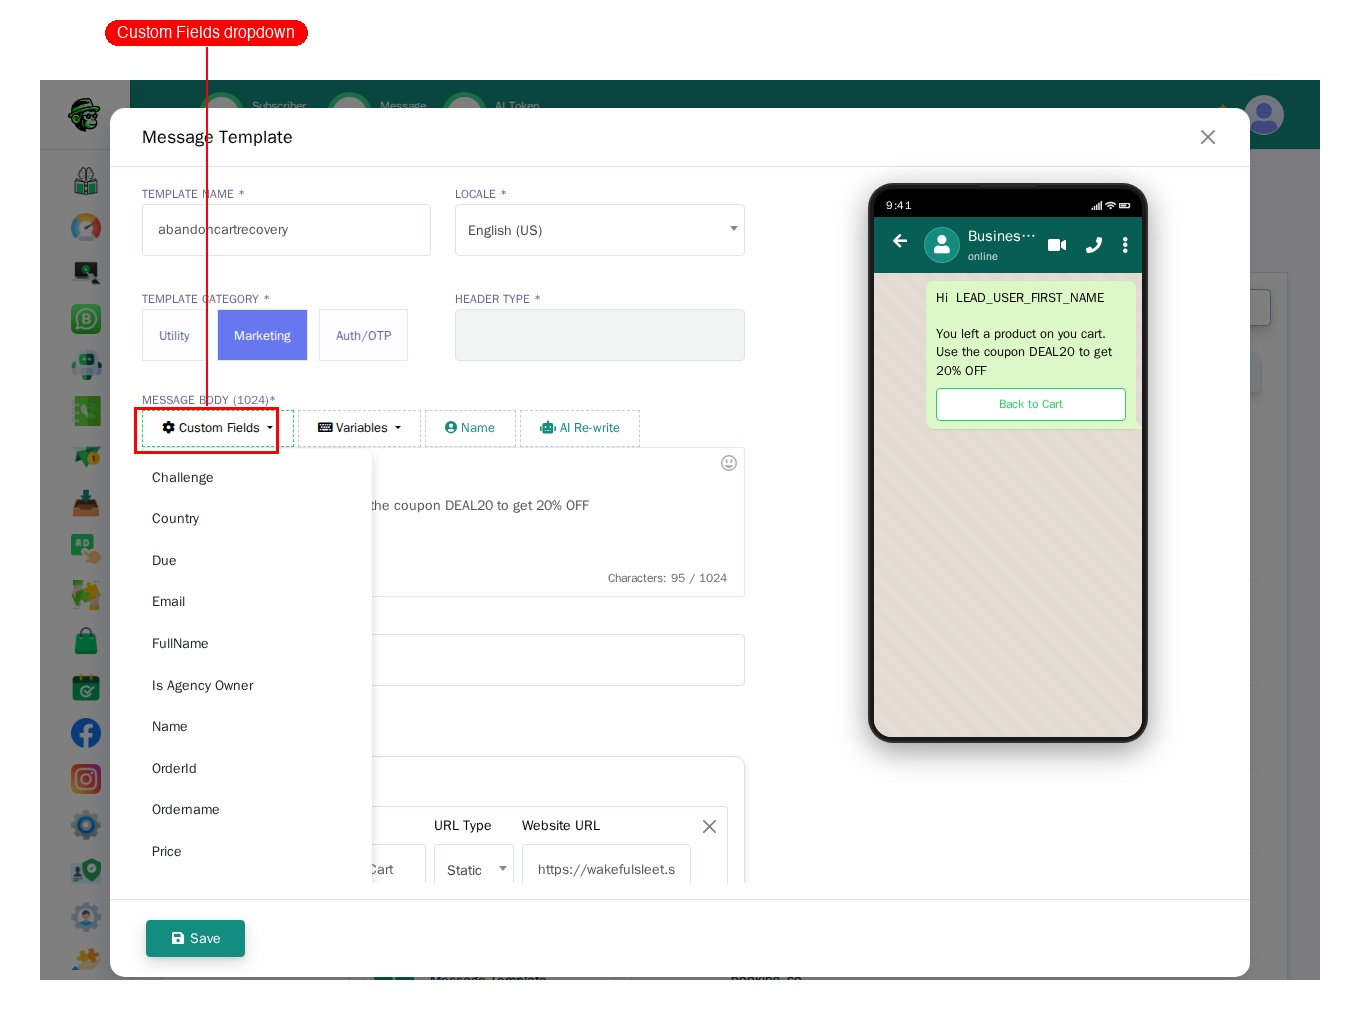Choose Country from custom fields list
Viewport: 1370px width, 1020px height.
point(176,519)
